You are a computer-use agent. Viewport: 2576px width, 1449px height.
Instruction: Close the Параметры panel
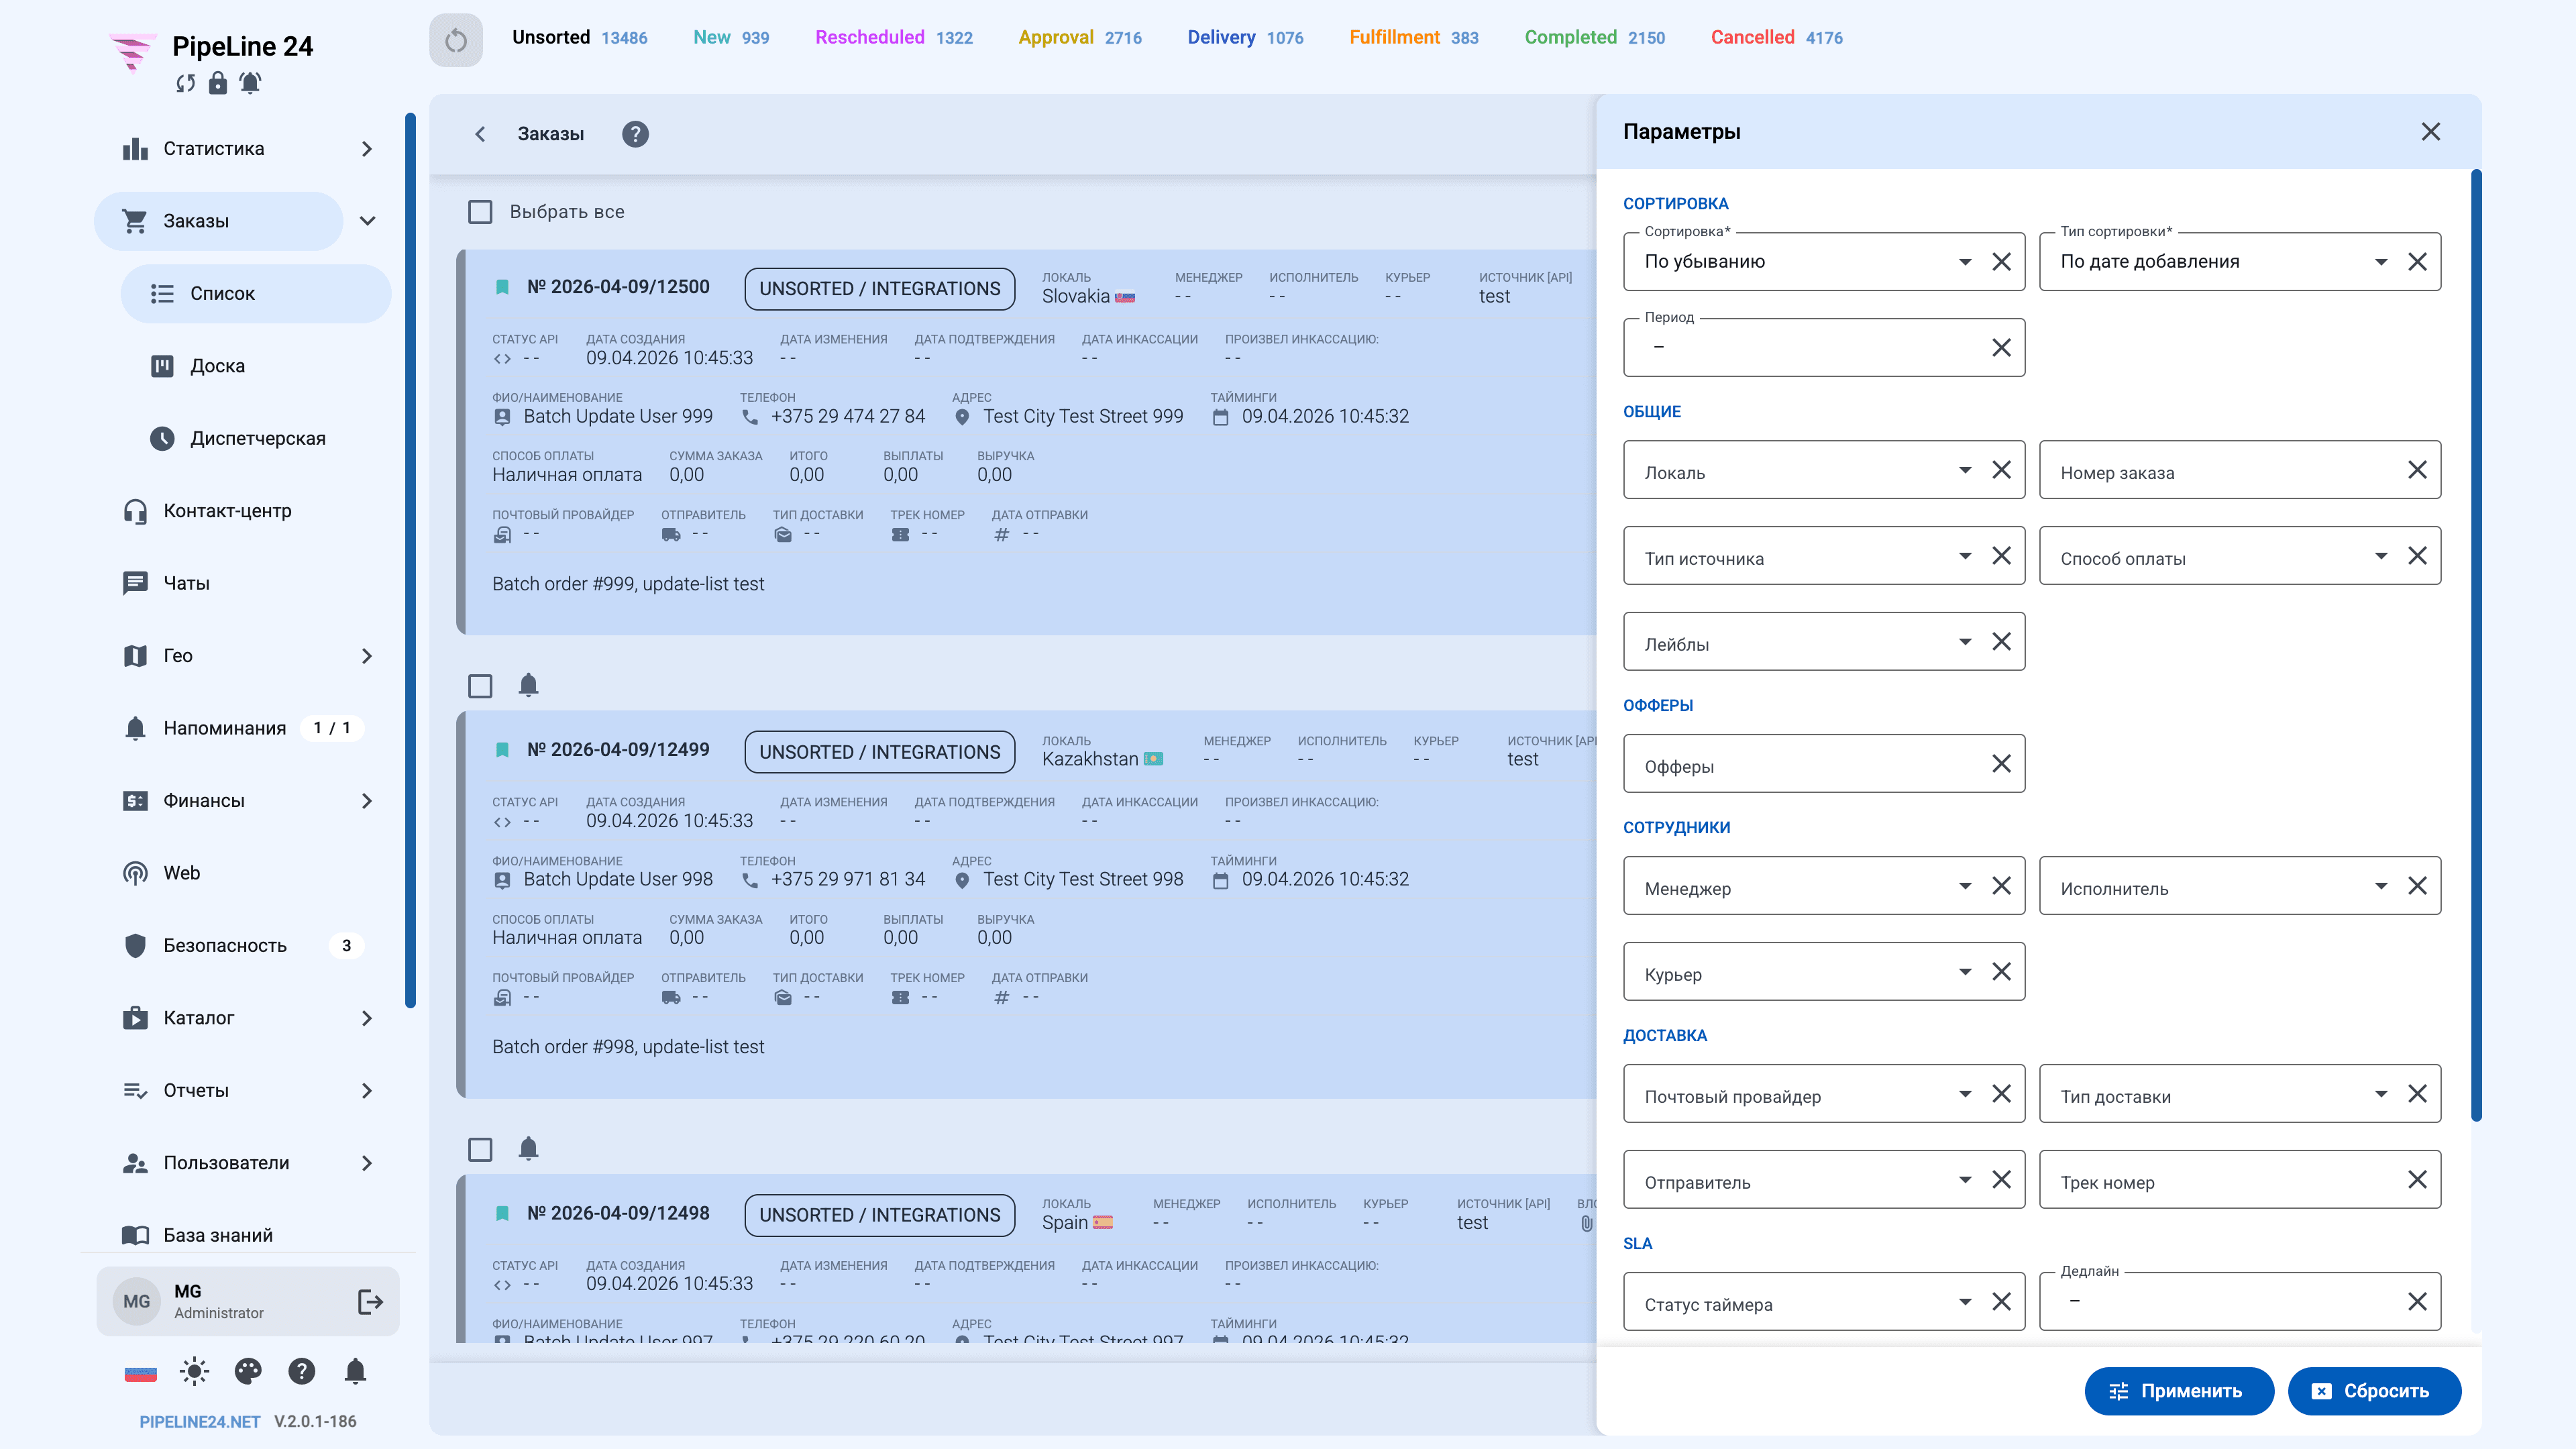pyautogui.click(x=2431, y=132)
